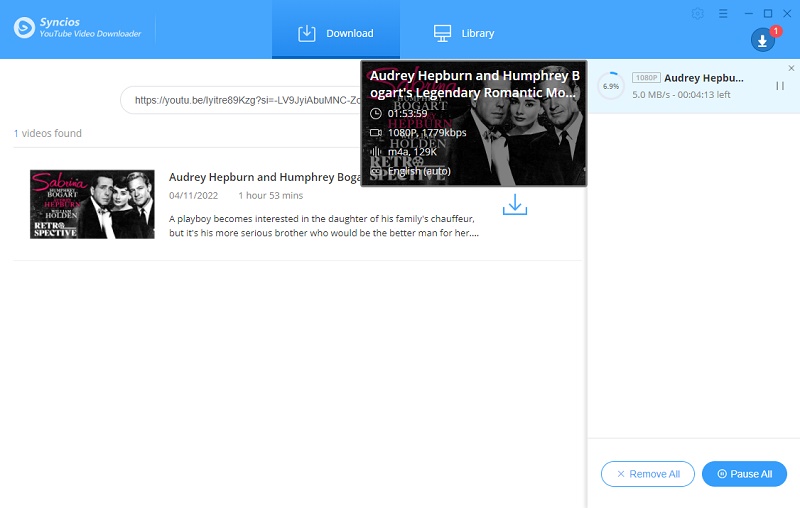The height and width of the screenshot is (508, 800).
Task: Toggle the download queue icon with badge
Action: [x=763, y=40]
